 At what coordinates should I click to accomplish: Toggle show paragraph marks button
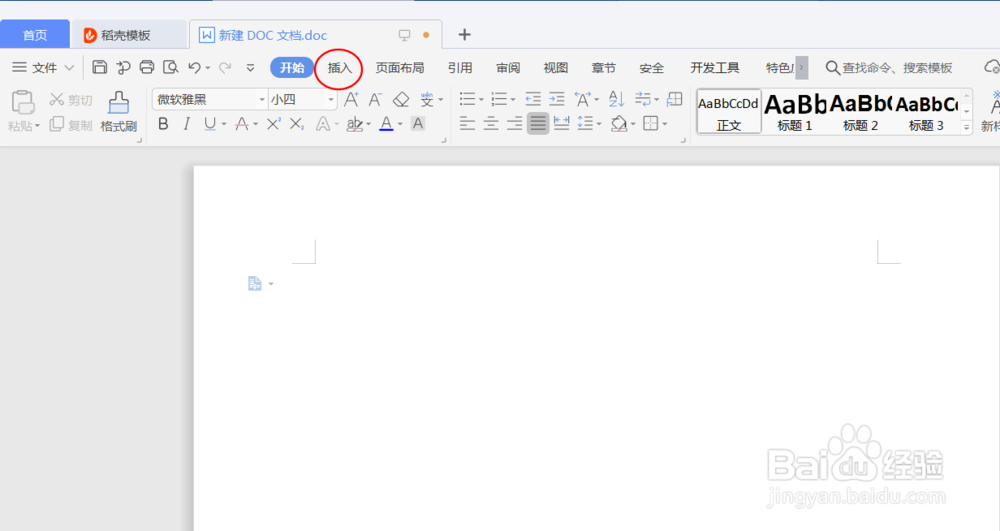click(643, 99)
